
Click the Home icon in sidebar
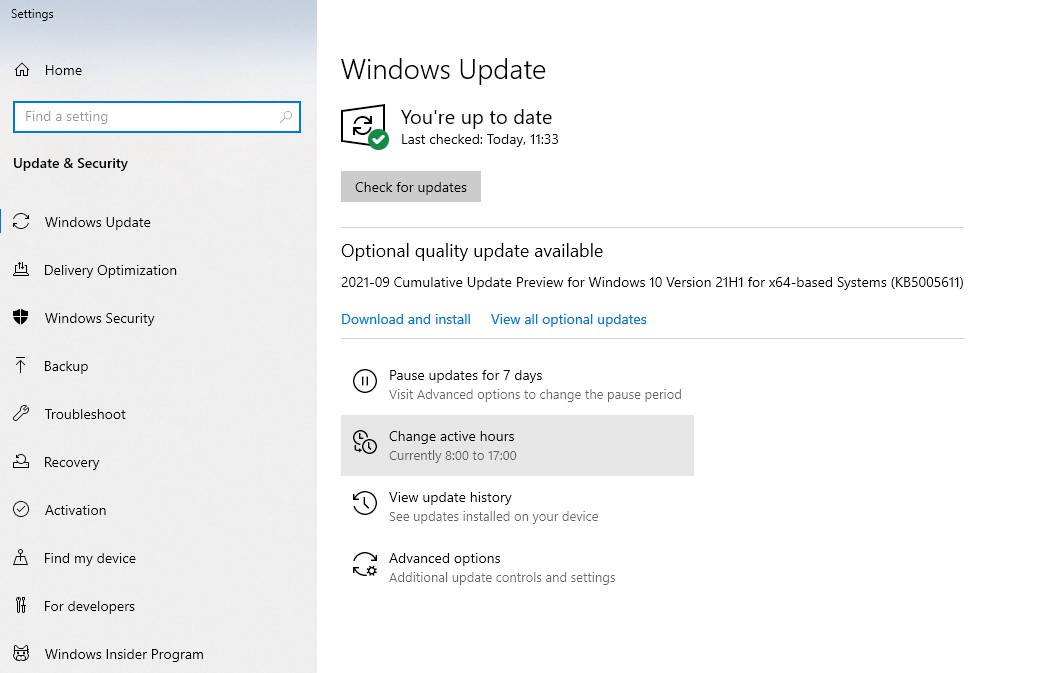pos(21,70)
